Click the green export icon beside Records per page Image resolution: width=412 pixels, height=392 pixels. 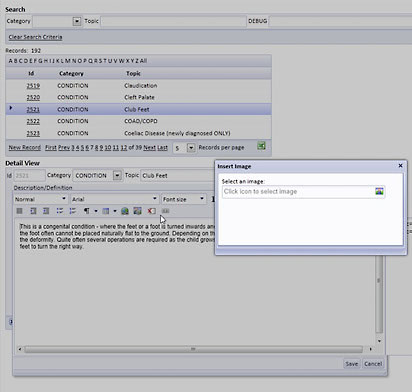(x=261, y=146)
